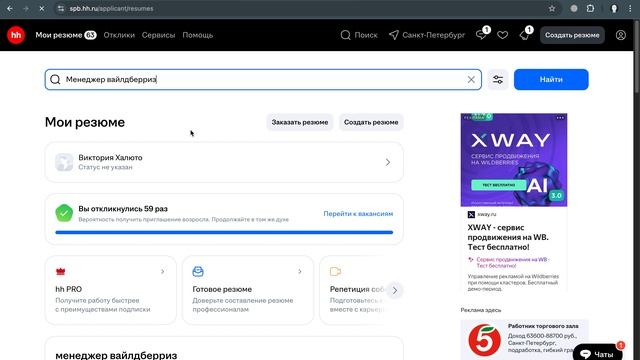Open browser extensions puzzle icon
This screenshot has height=360, width=640.
[590, 8]
